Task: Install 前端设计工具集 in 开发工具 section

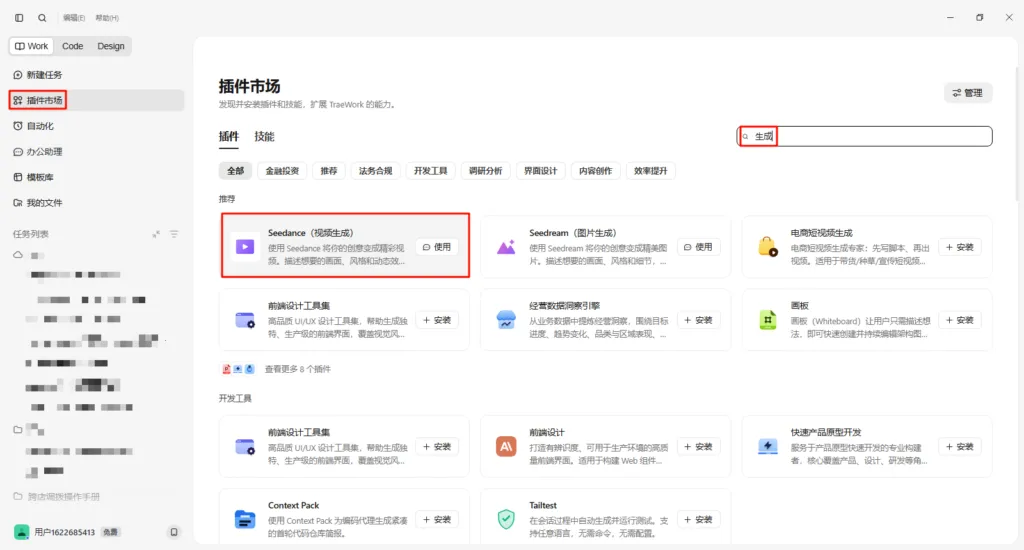Action: (x=436, y=447)
